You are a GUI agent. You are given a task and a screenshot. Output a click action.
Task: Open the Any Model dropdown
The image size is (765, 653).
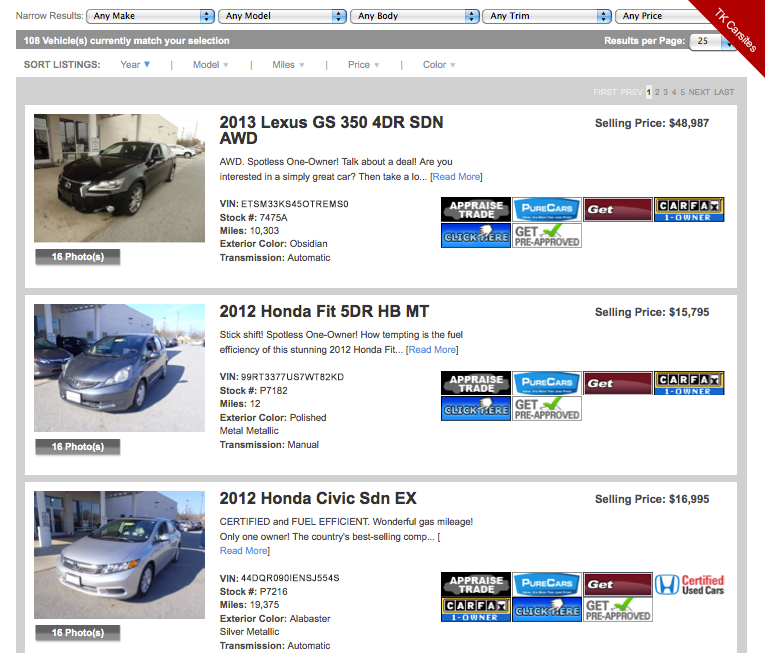point(282,16)
